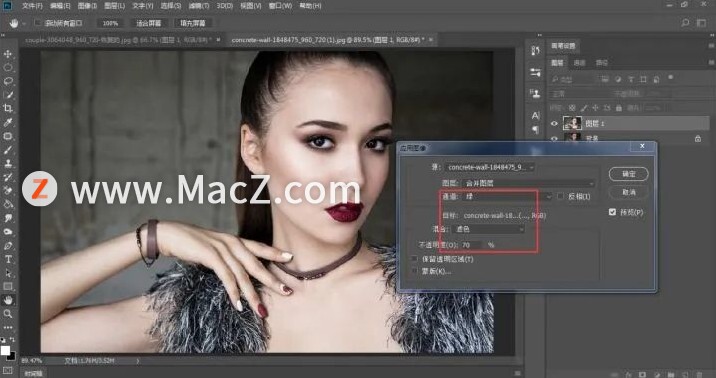Click the 填充屏幕 fill screen button
The width and height of the screenshot is (716, 378).
193,23
